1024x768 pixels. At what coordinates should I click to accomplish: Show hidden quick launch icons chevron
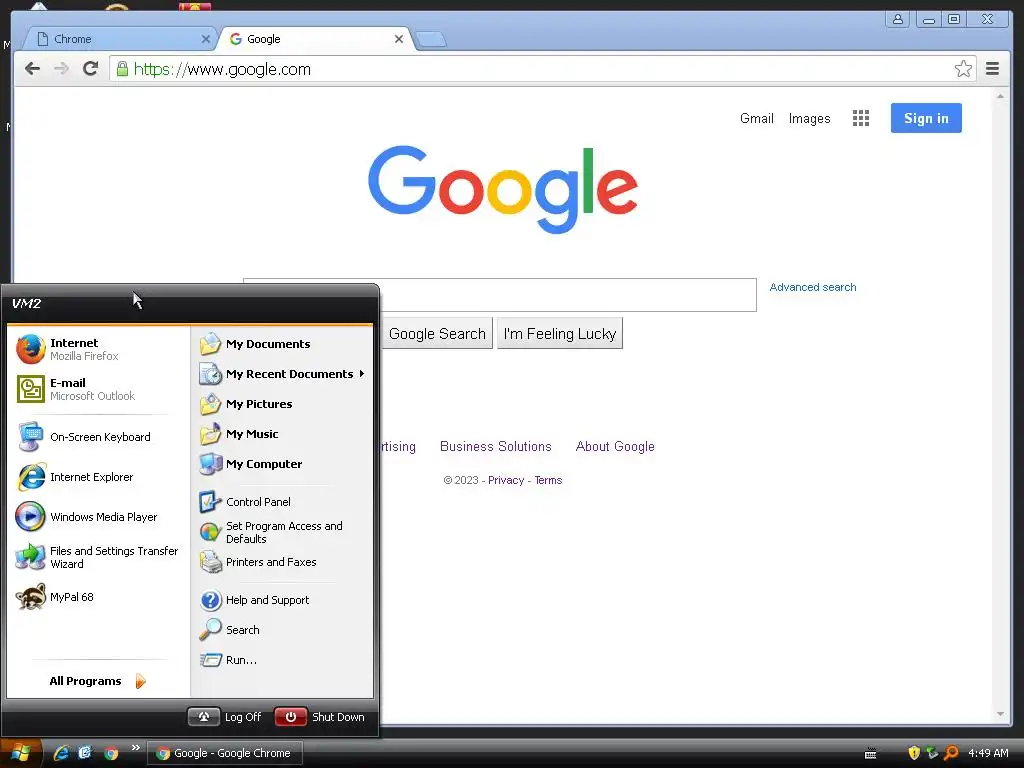(x=136, y=748)
